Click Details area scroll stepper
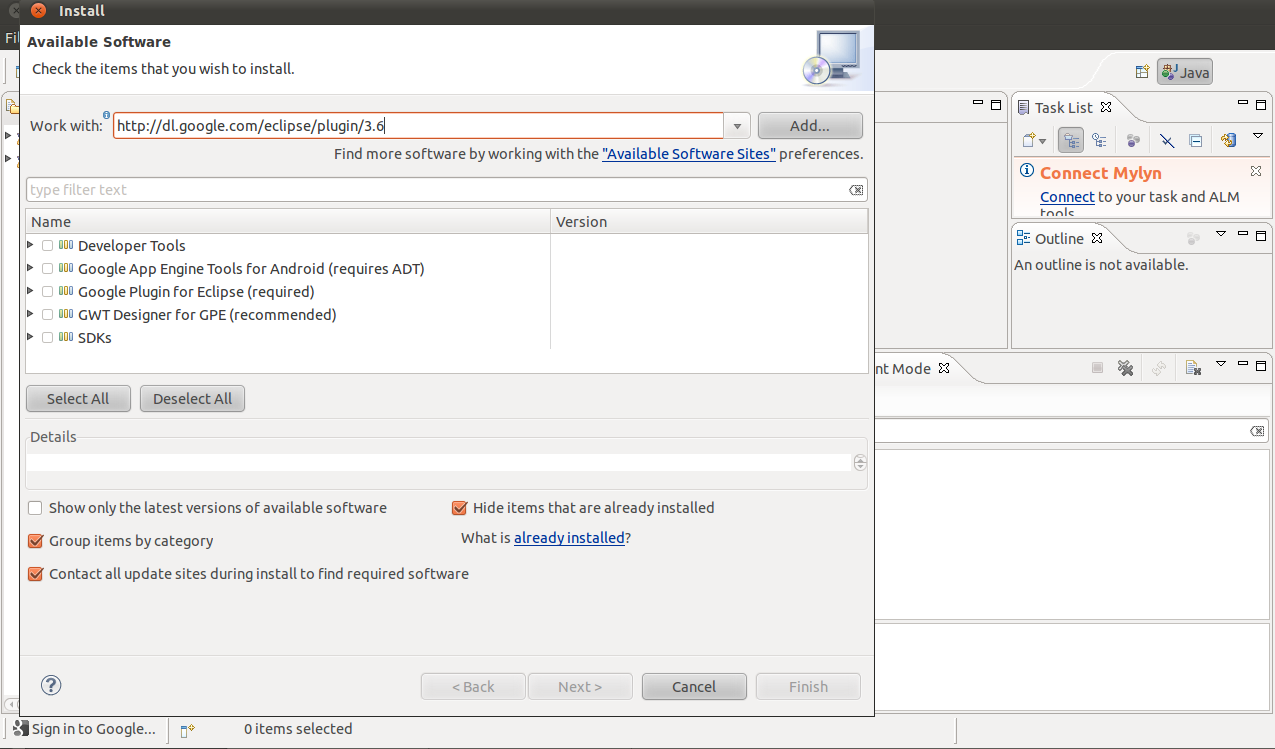Viewport: 1275px width, 749px height. (x=860, y=463)
